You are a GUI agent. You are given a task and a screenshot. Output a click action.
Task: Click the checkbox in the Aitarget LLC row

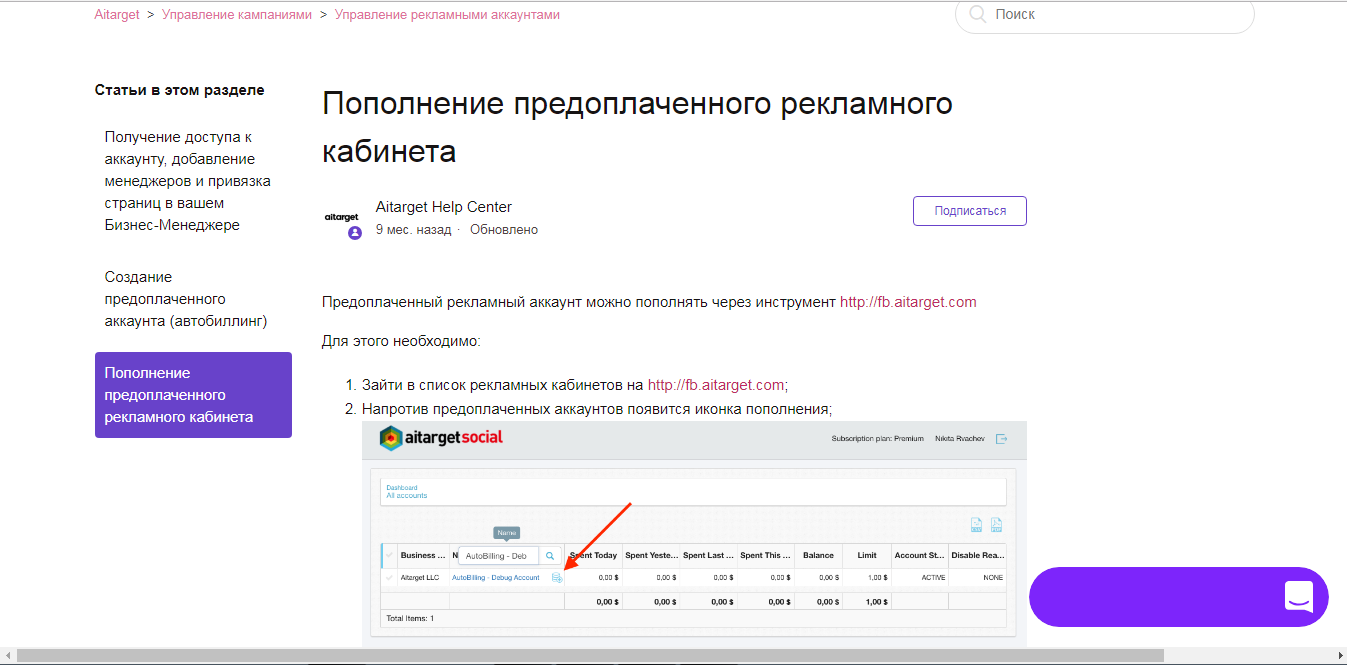click(390, 578)
